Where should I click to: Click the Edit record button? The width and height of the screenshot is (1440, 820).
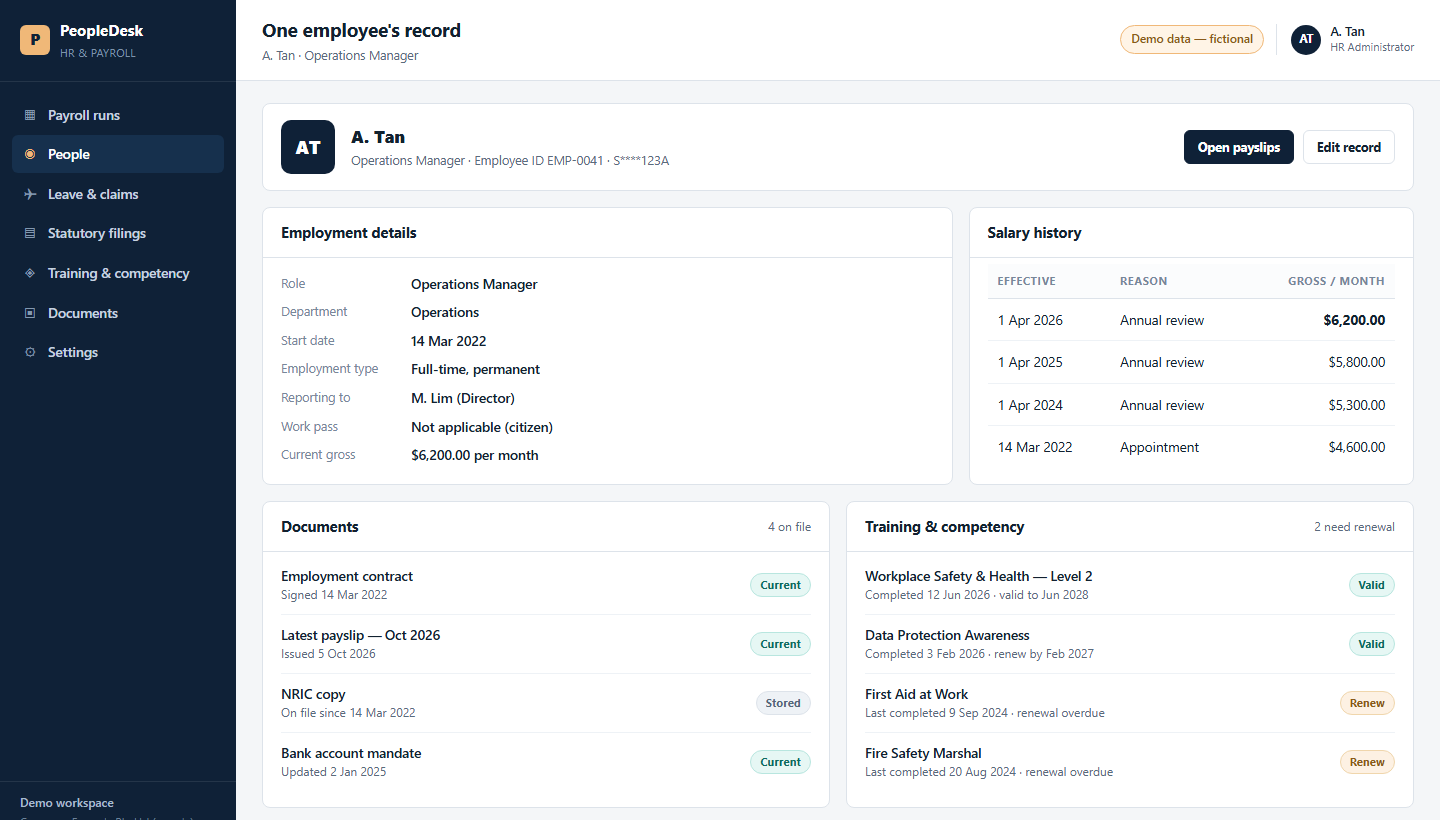[1349, 147]
